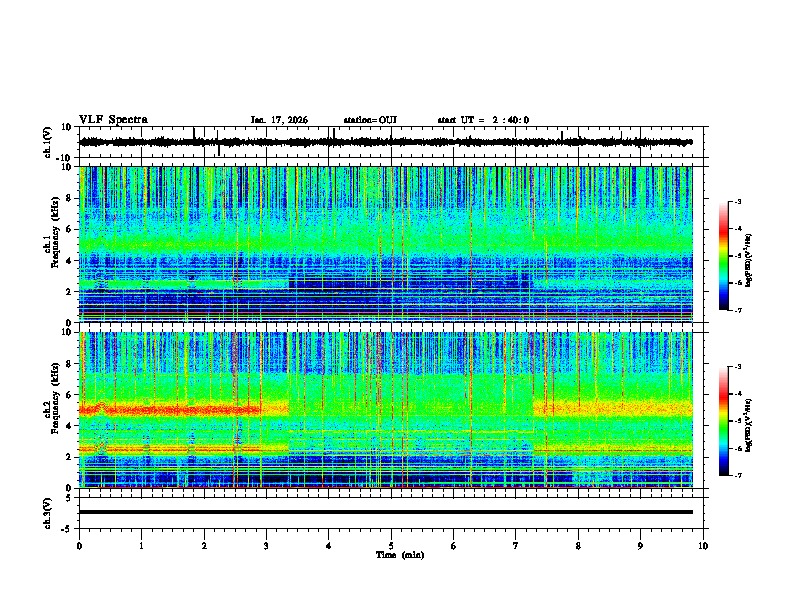The height and width of the screenshot is (612, 792).
Task: Select the 4 minute tick label on time axis
Action: 328,546
